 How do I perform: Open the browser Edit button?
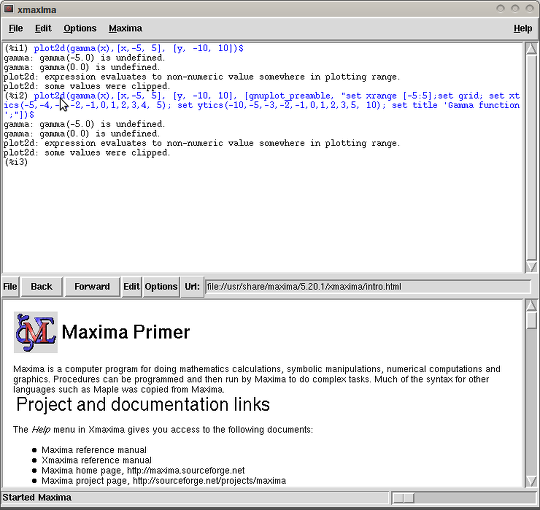tap(131, 287)
